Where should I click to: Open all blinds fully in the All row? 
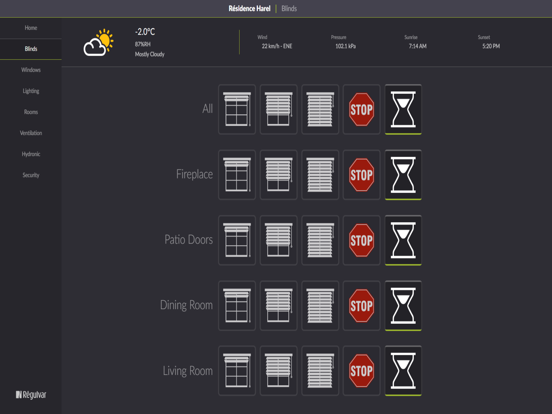[237, 109]
